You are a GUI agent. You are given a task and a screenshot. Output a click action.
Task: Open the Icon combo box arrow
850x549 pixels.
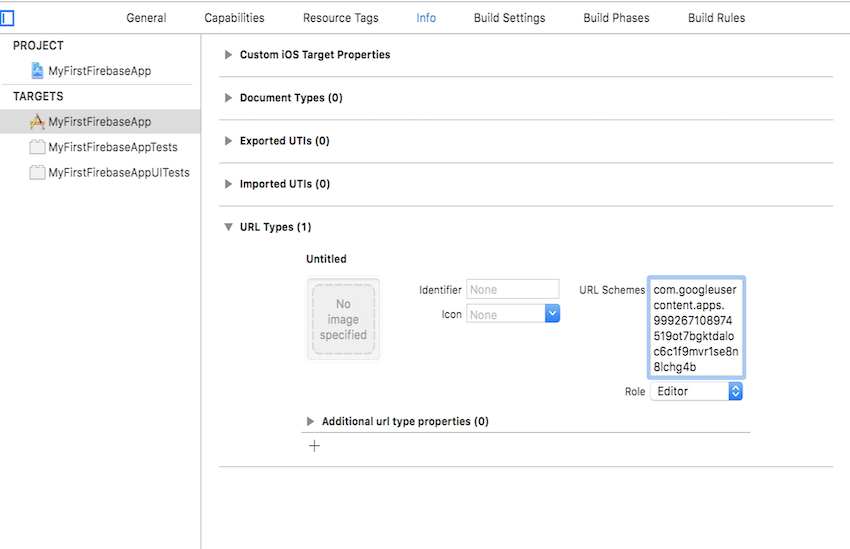(552, 314)
